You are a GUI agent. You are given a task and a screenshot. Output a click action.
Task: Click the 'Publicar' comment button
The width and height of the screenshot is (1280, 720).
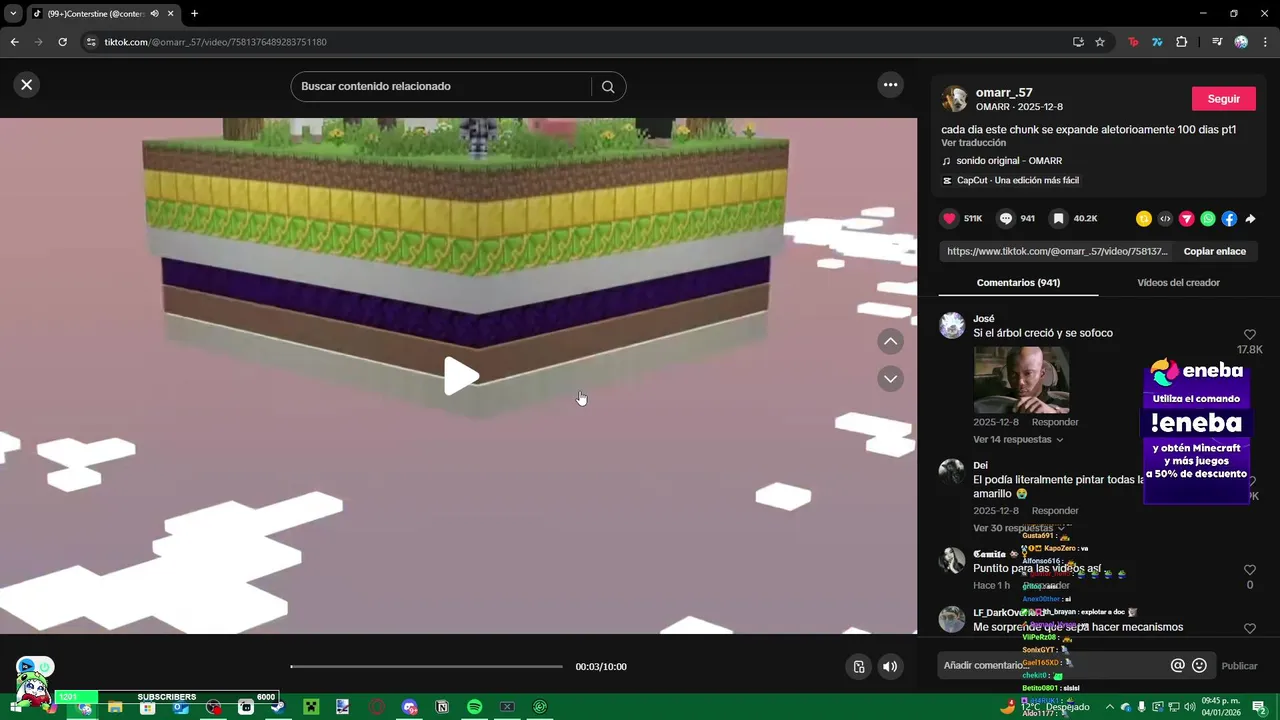point(1239,666)
